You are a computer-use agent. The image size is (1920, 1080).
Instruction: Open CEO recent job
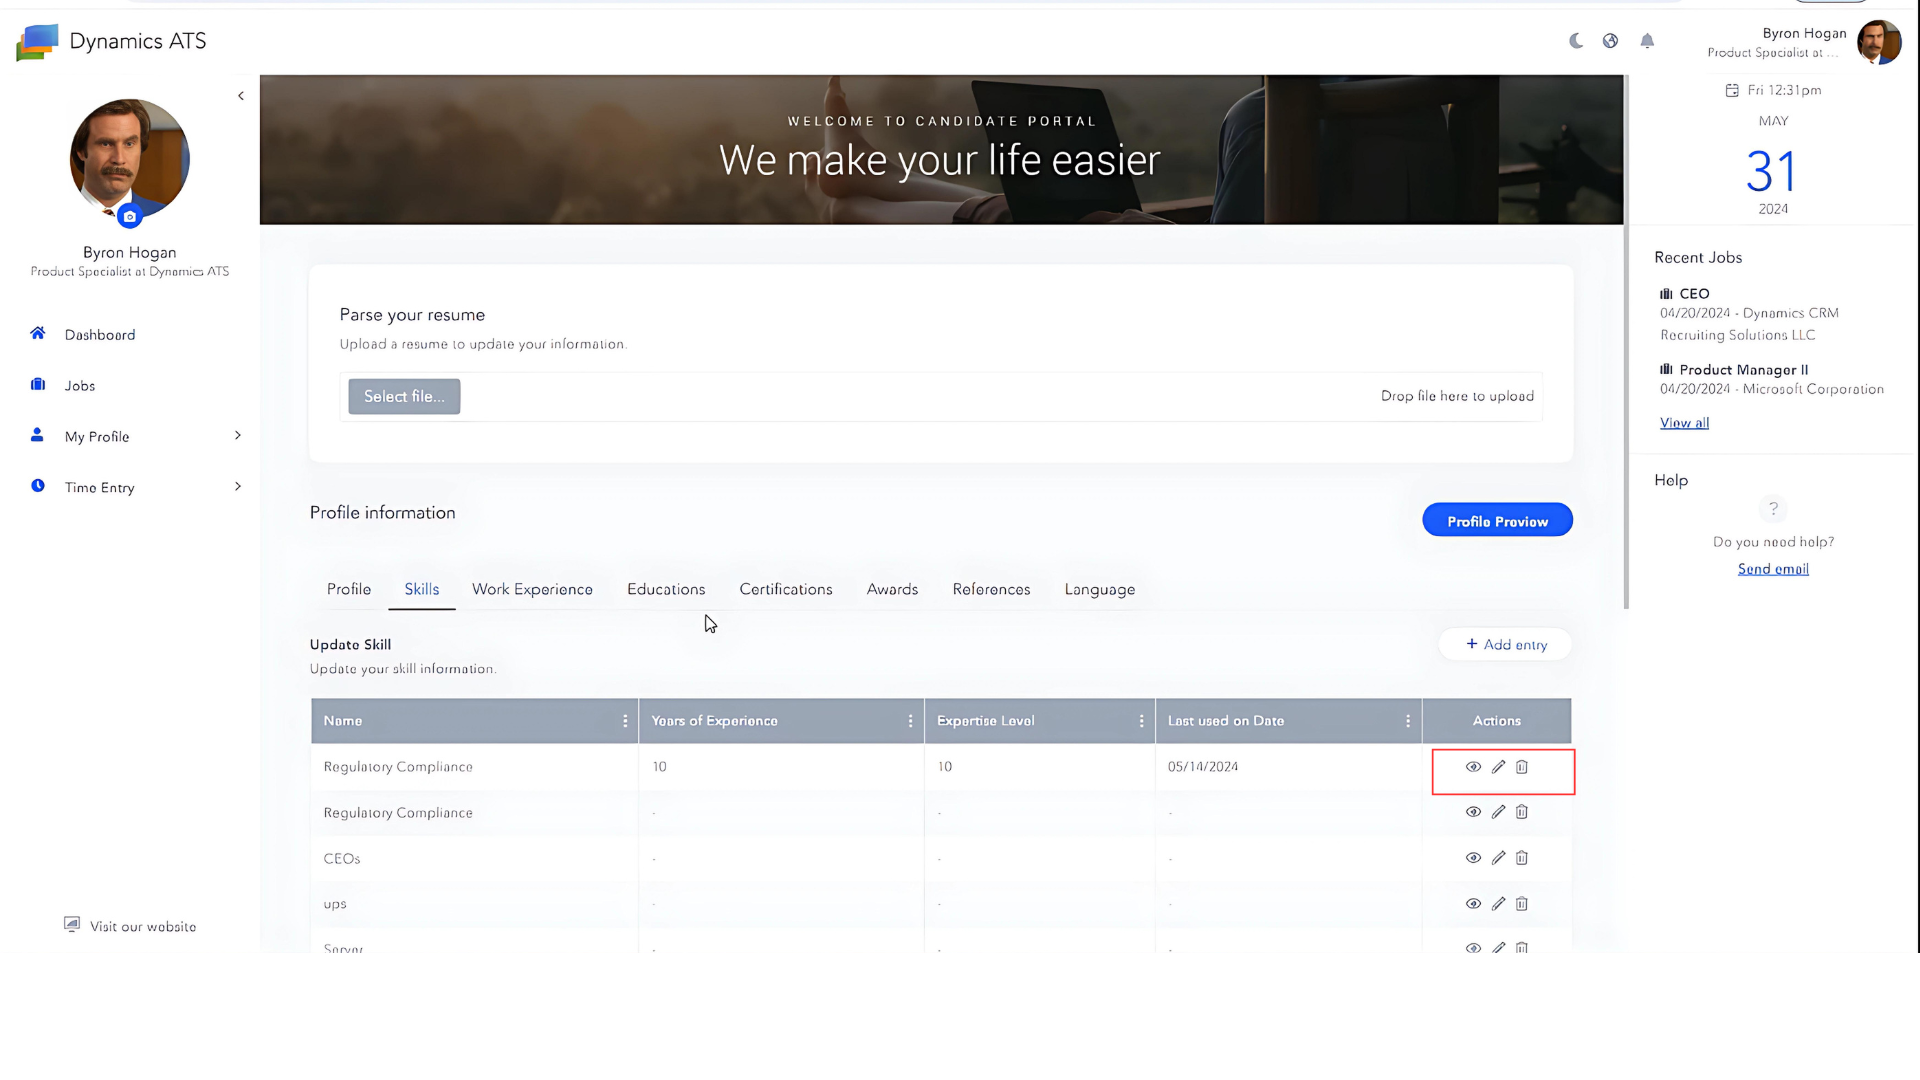(1694, 294)
